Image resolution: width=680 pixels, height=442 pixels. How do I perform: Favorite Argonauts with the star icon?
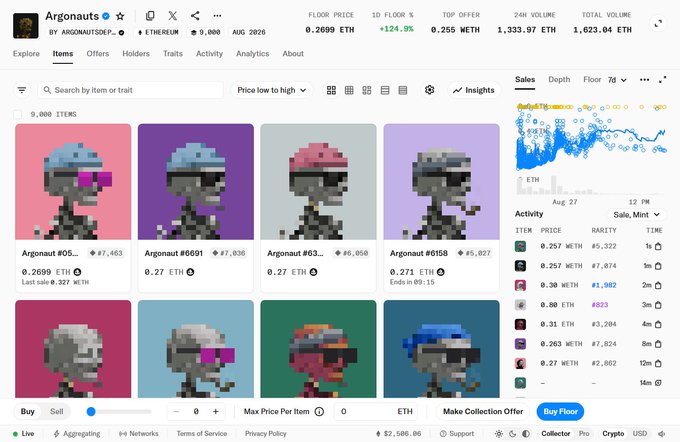click(x=120, y=16)
